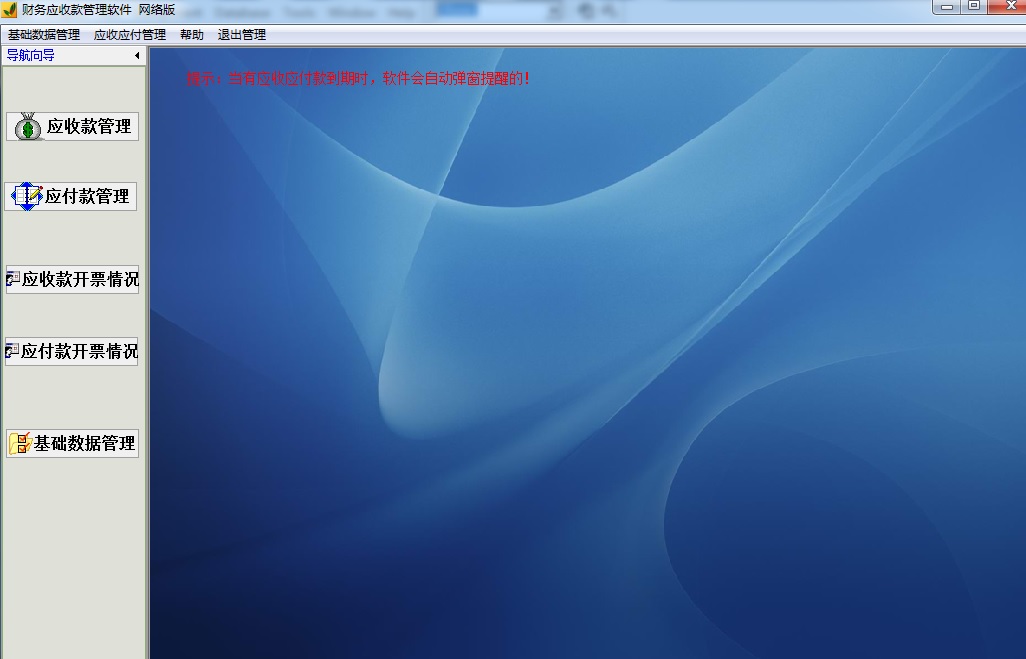Click the notepad pencil icon for 应付款管理
Viewport: 1026px width, 659px height.
(x=27, y=196)
